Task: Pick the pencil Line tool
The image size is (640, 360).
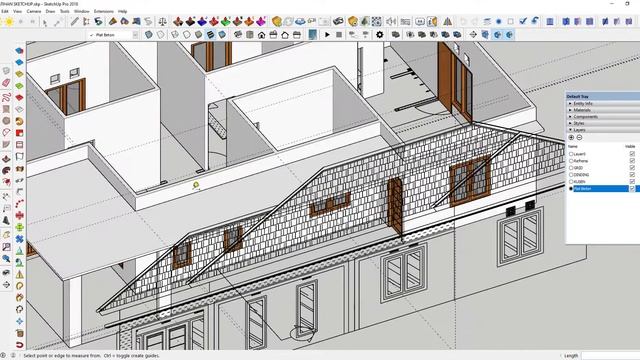Action: [x=74, y=21]
